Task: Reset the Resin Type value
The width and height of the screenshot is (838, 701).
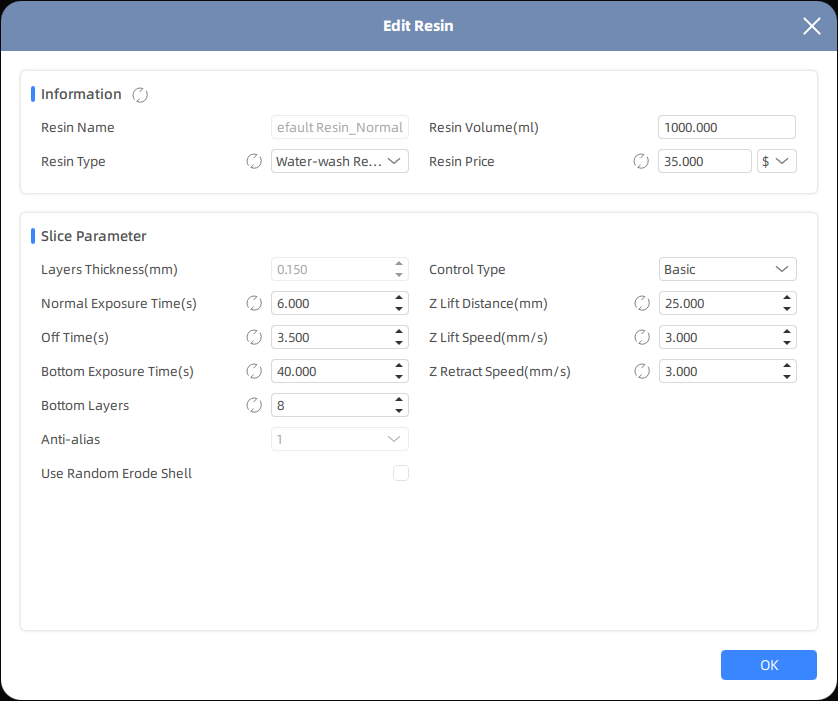Action: [x=254, y=161]
